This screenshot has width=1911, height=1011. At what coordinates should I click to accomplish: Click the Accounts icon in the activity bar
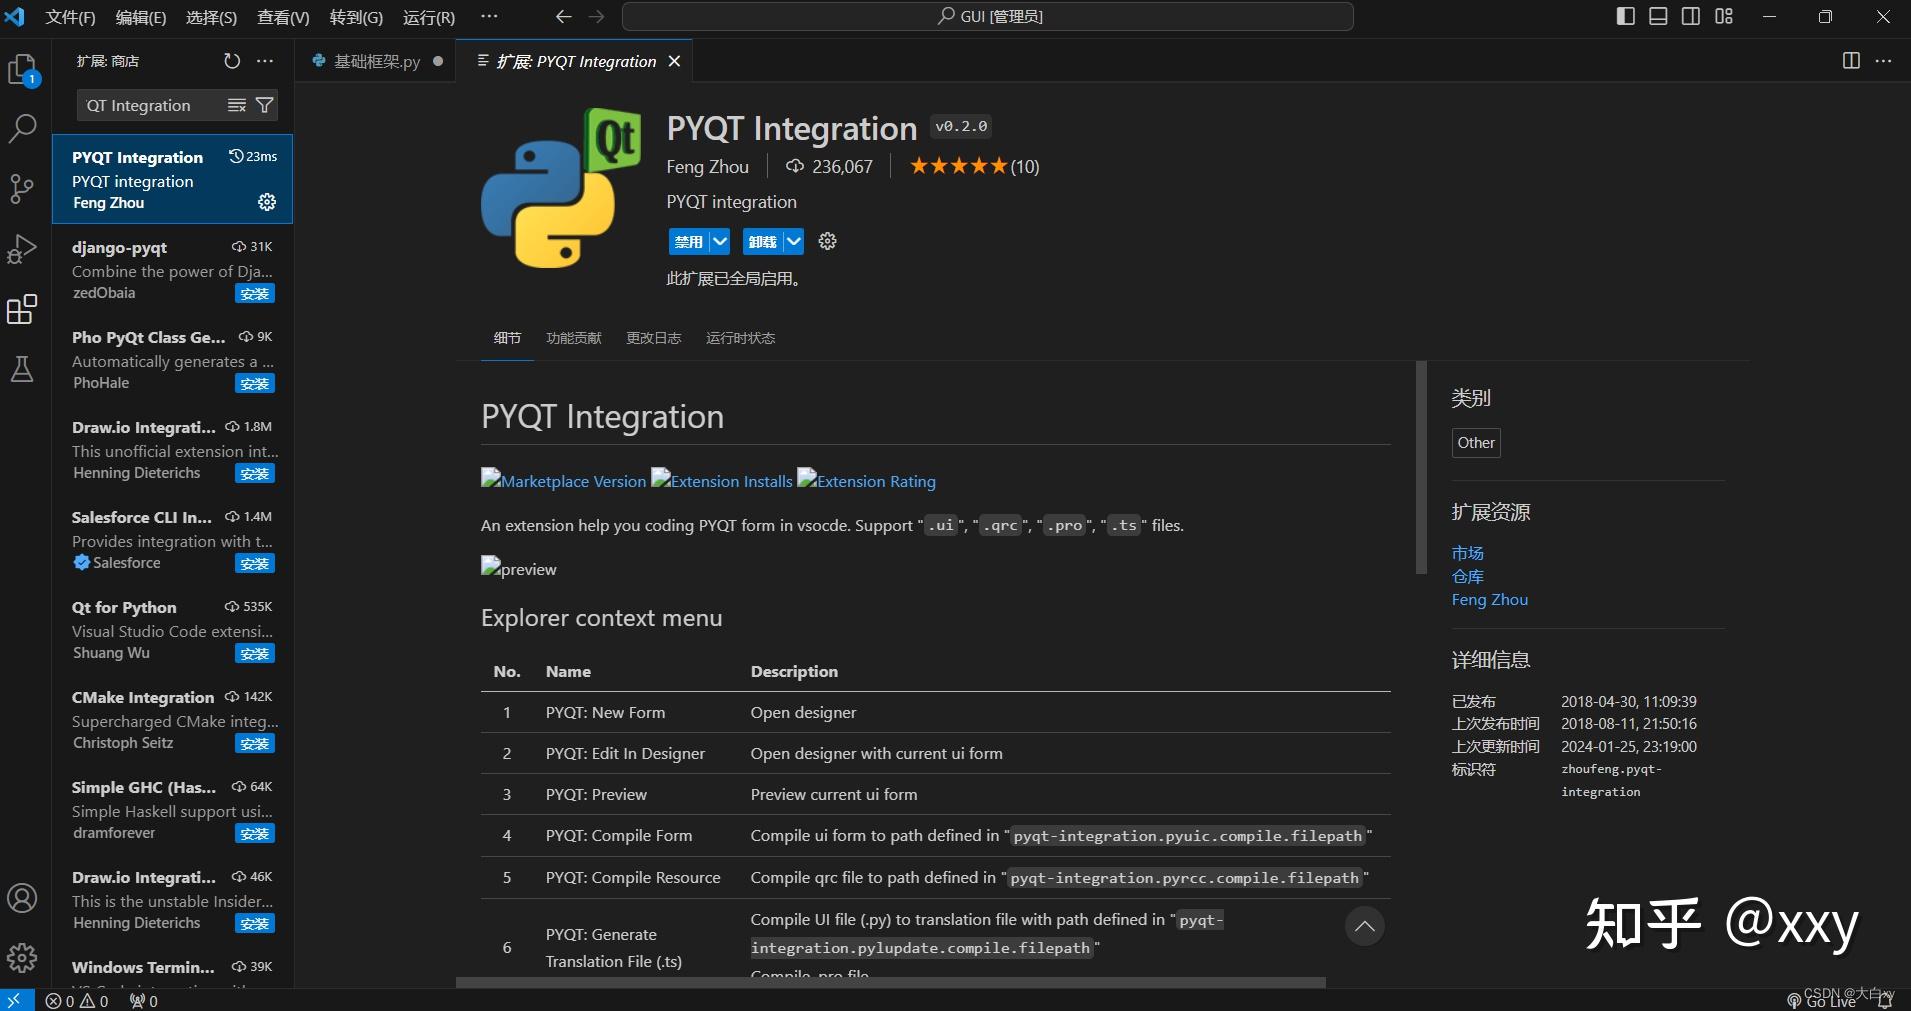22,897
